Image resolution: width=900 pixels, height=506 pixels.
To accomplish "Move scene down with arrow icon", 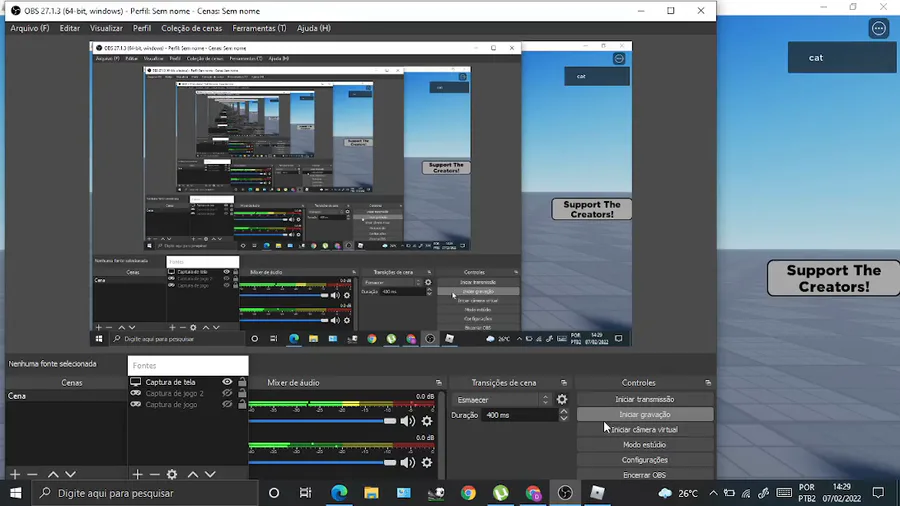I will pos(71,474).
